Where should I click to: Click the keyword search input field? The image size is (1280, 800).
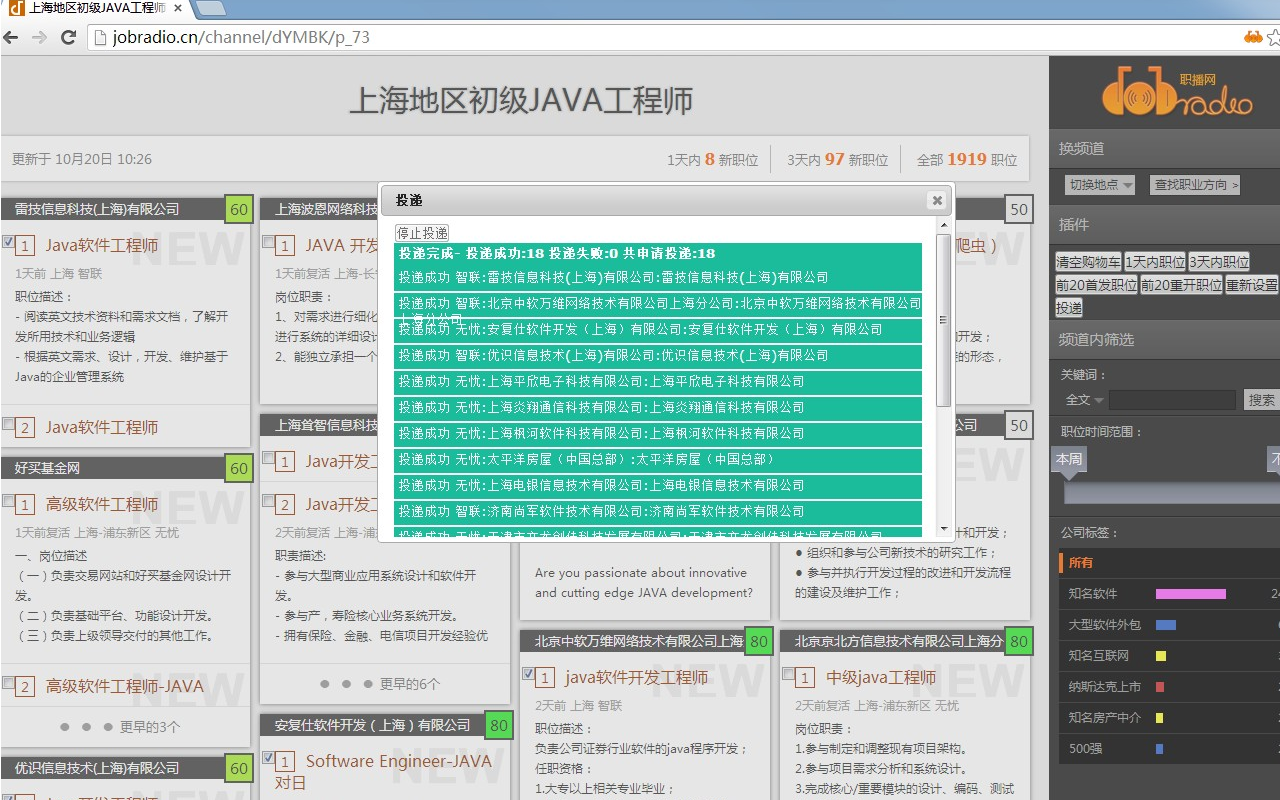click(1172, 400)
